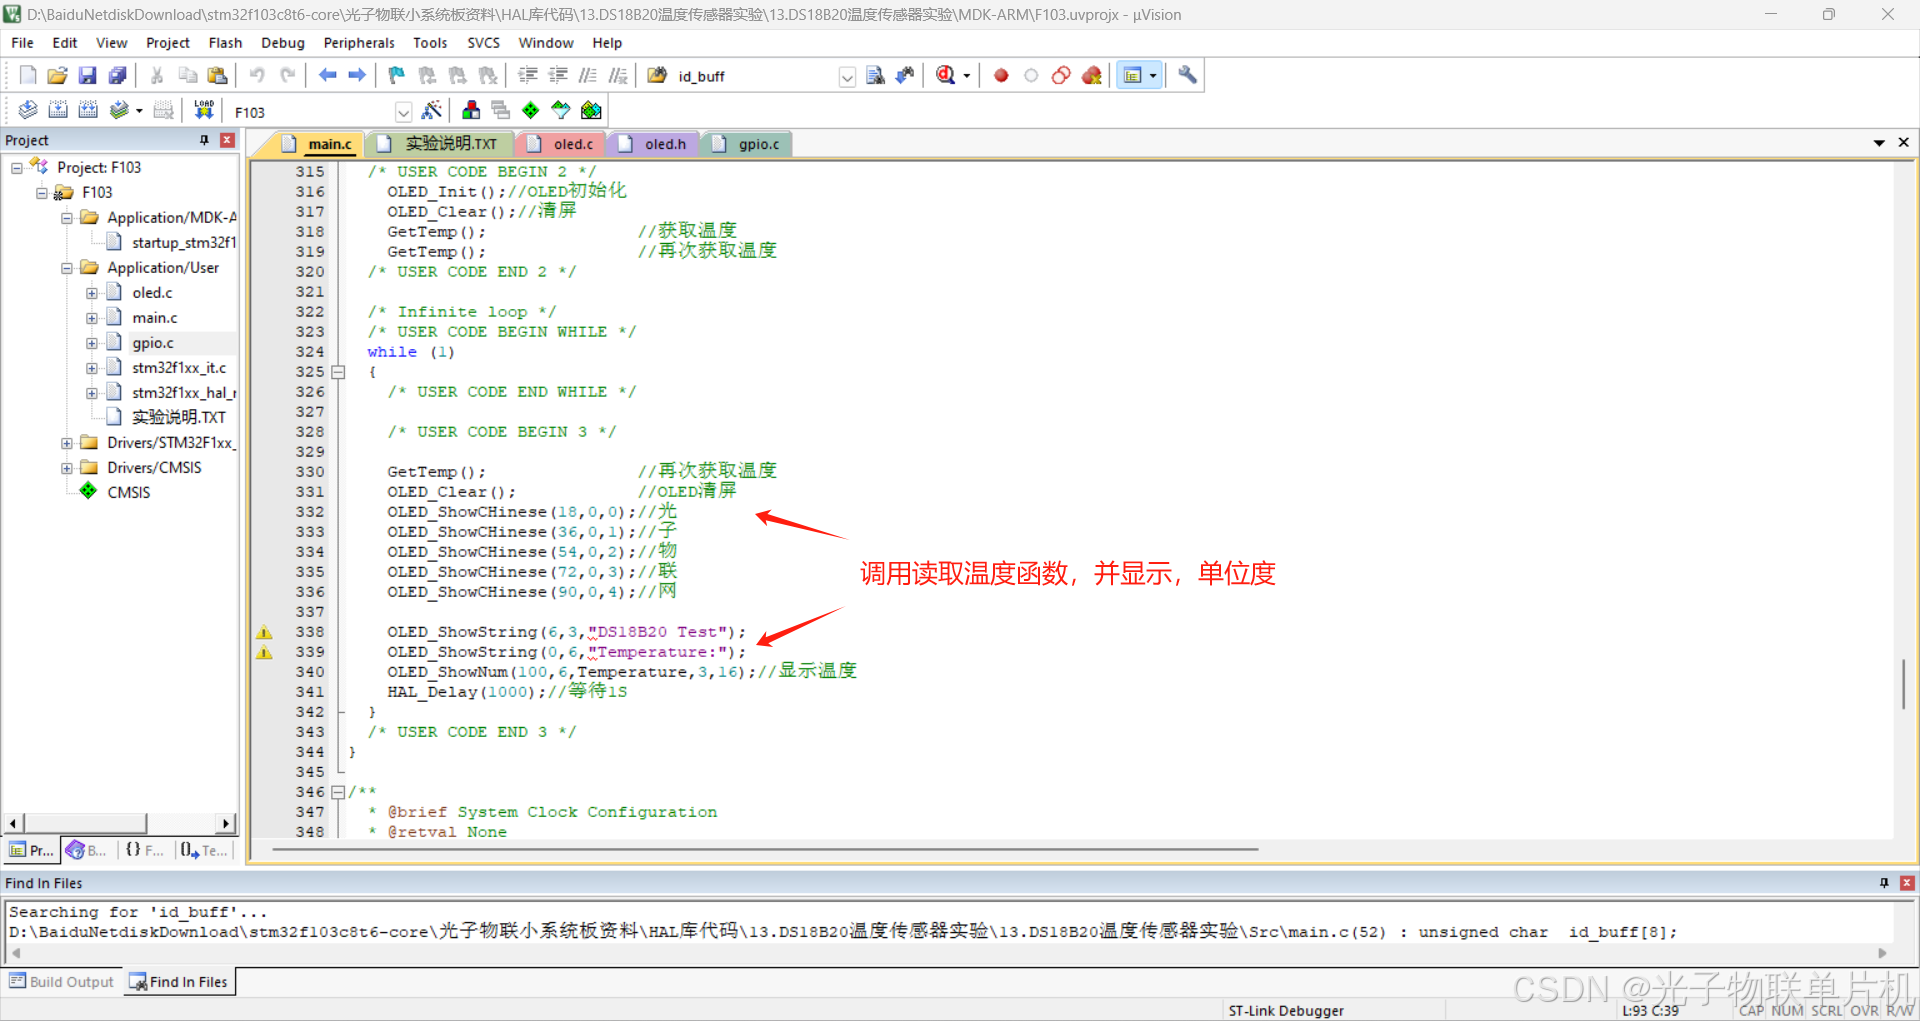Screen dimensions: 1920x1021
Task: Pin the Project panel
Action: point(204,140)
